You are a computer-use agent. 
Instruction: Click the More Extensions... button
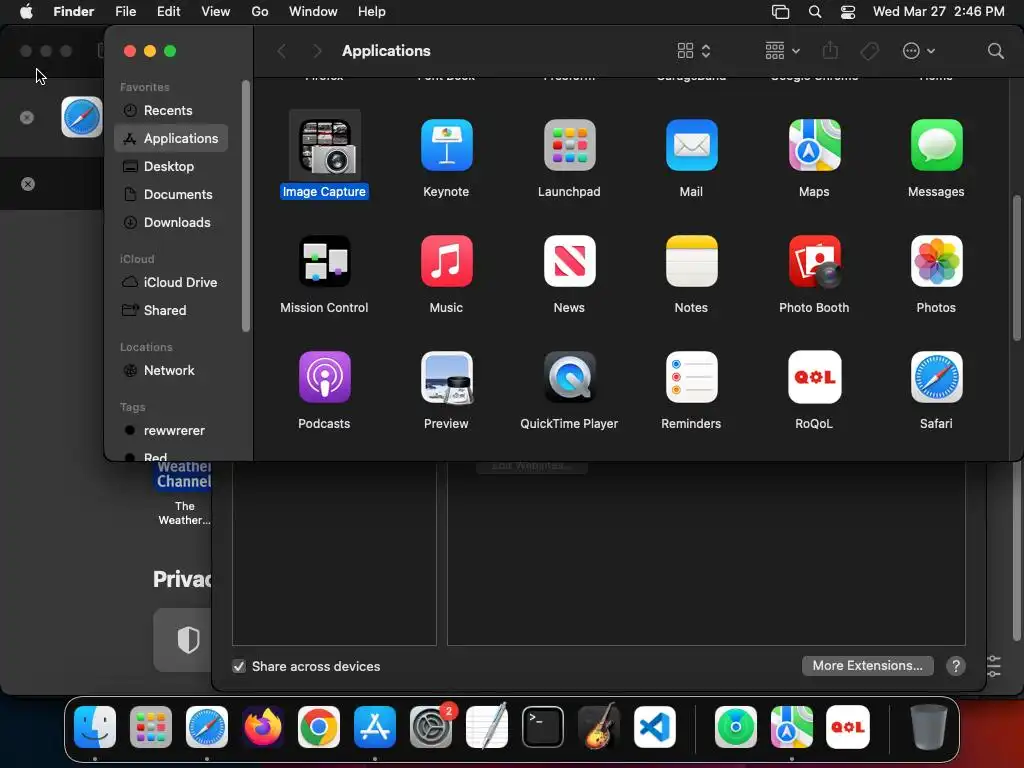tap(867, 665)
